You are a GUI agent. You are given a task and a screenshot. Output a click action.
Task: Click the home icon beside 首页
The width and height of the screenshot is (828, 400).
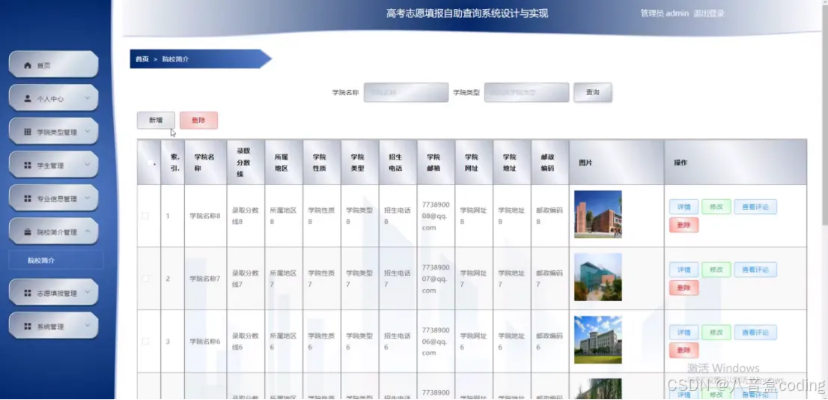pos(28,65)
